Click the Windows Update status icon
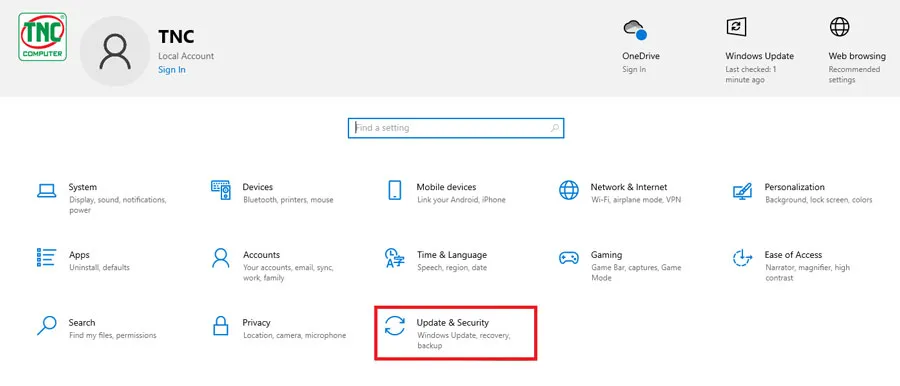Viewport: 900px width, 386px height. pos(736,26)
